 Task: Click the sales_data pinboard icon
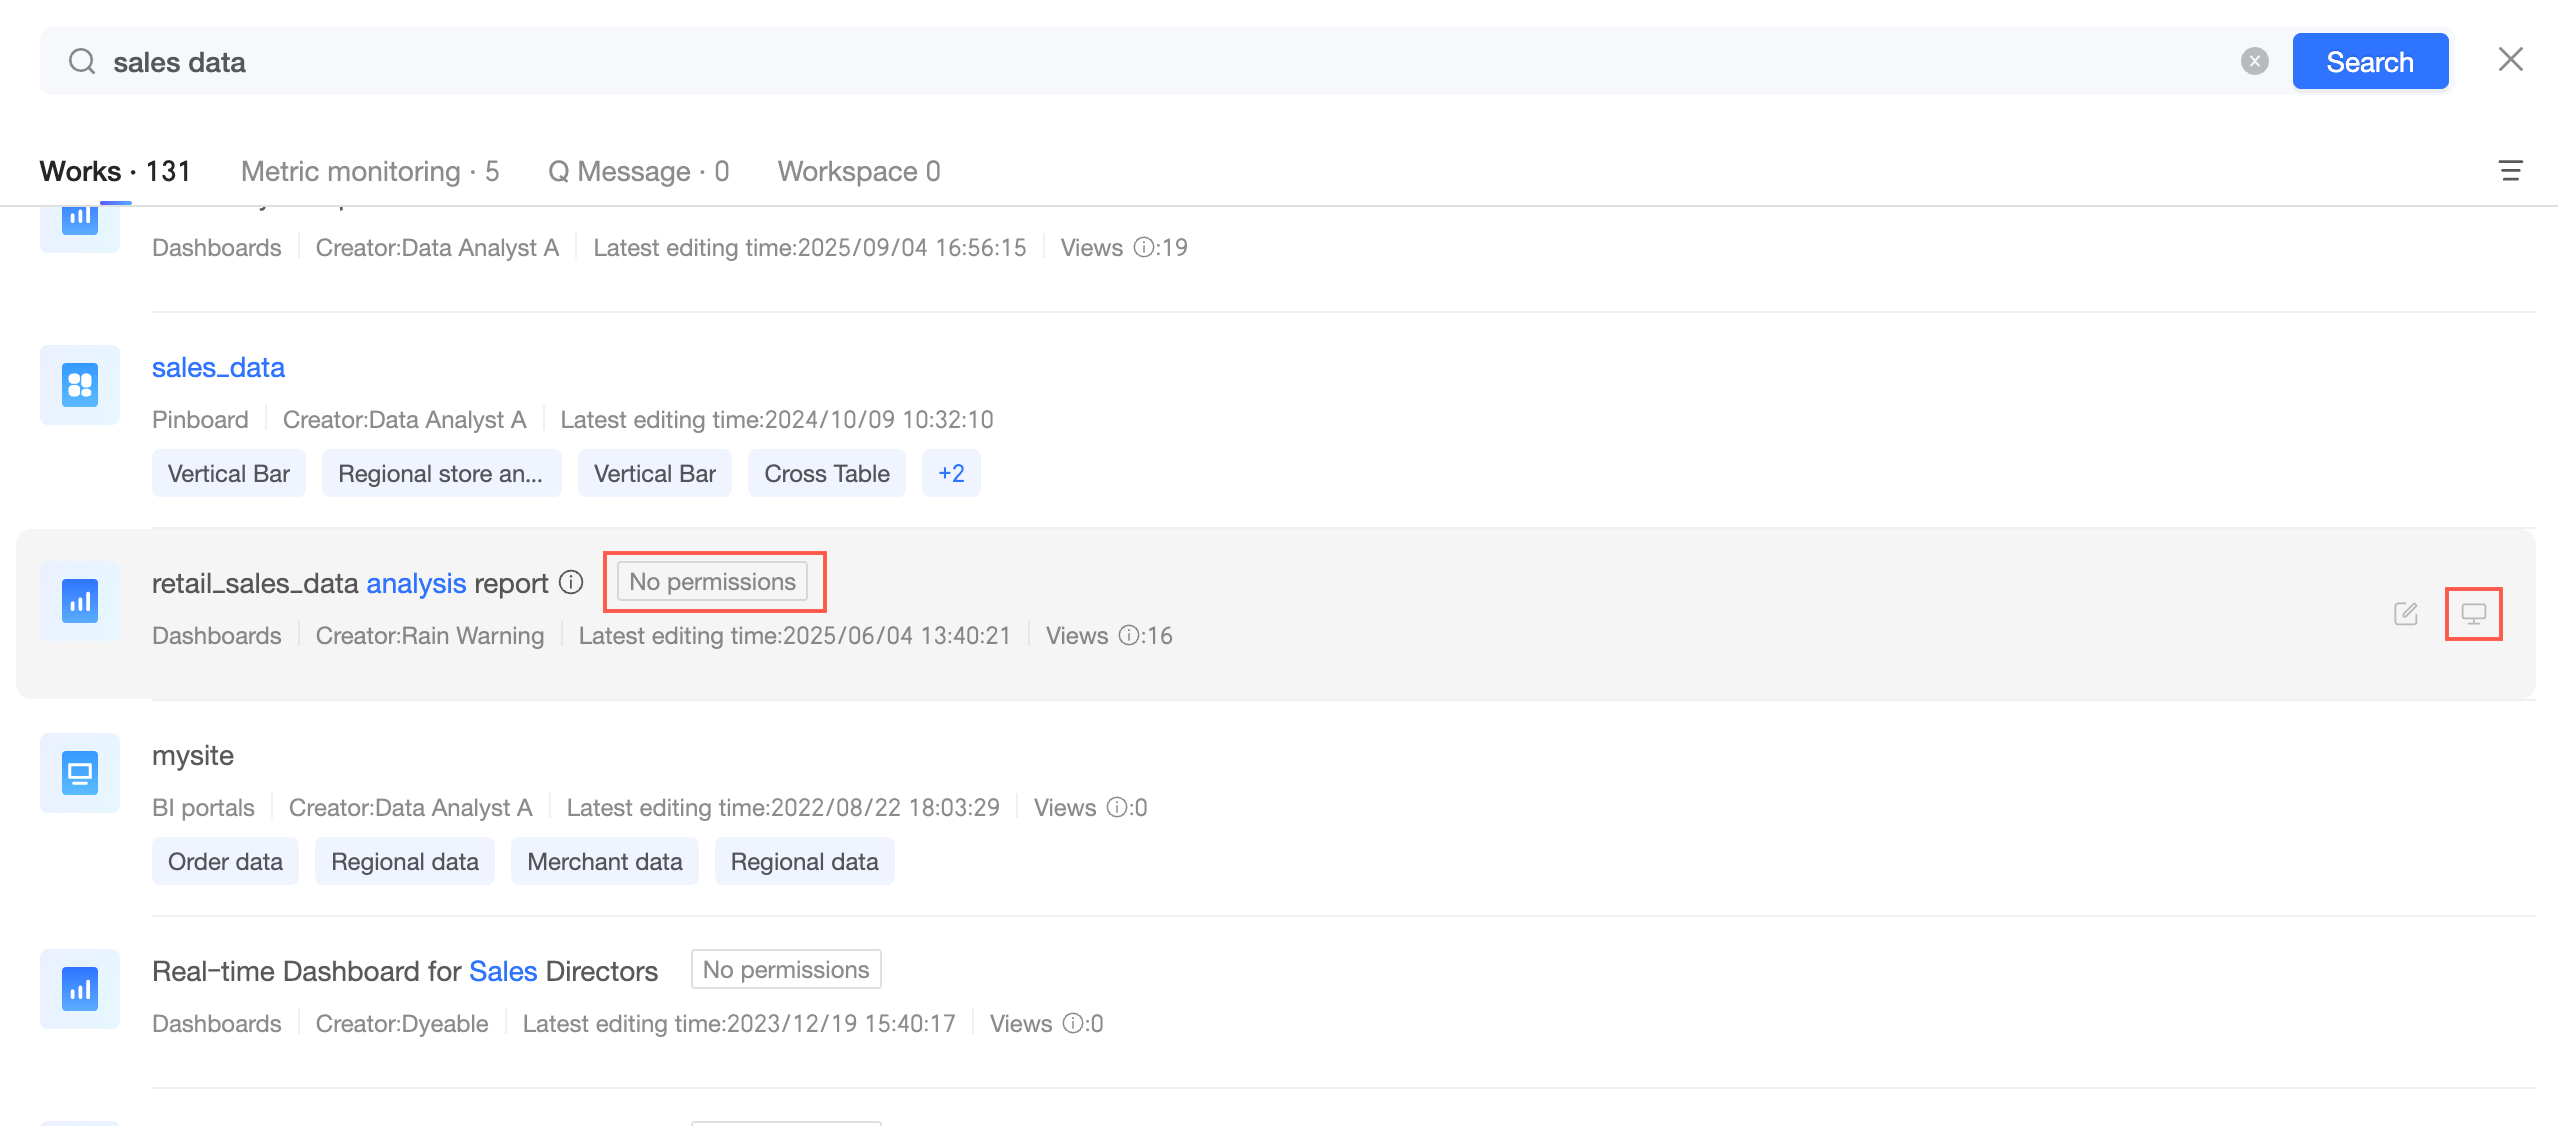80,385
